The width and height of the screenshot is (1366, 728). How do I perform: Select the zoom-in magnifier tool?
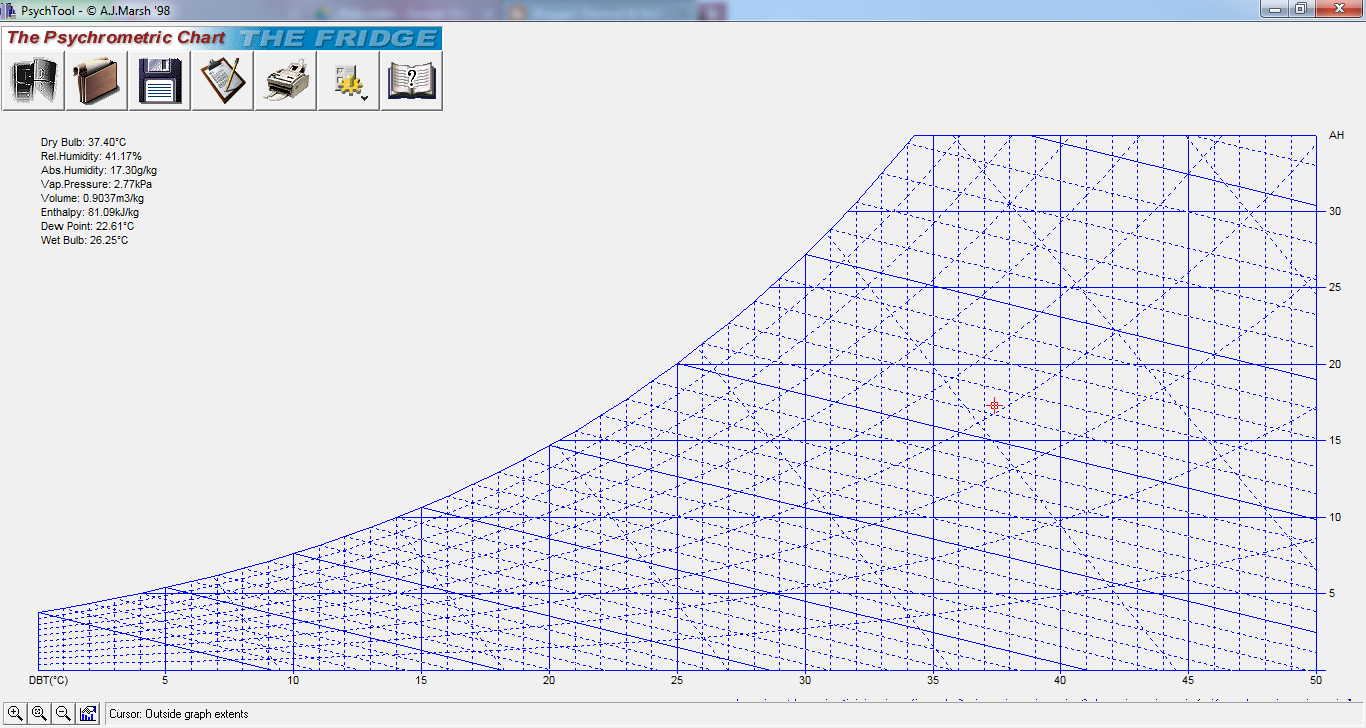[x=14, y=712]
